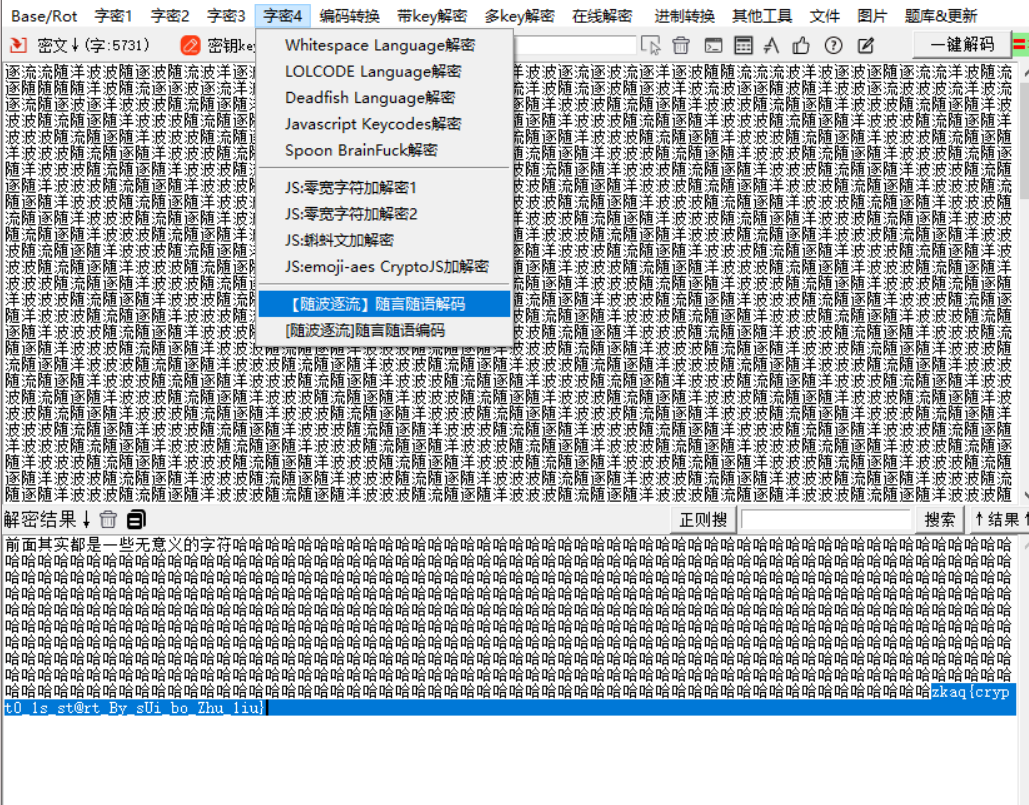Choose JS:零宽字符加解密1
The width and height of the screenshot is (1029, 805).
tap(384, 188)
